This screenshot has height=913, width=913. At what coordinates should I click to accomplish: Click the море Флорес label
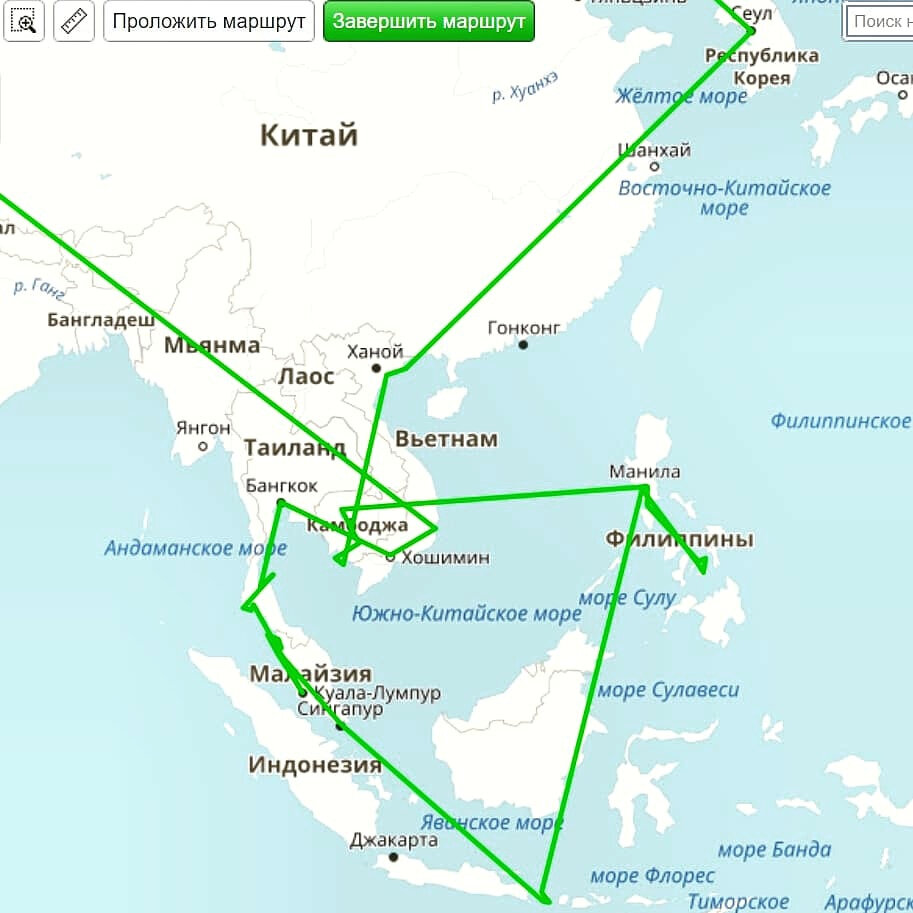[x=652, y=876]
